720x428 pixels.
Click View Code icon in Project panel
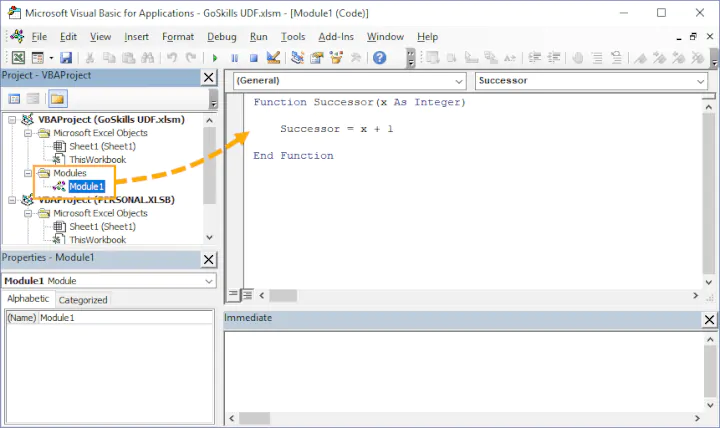click(x=14, y=99)
